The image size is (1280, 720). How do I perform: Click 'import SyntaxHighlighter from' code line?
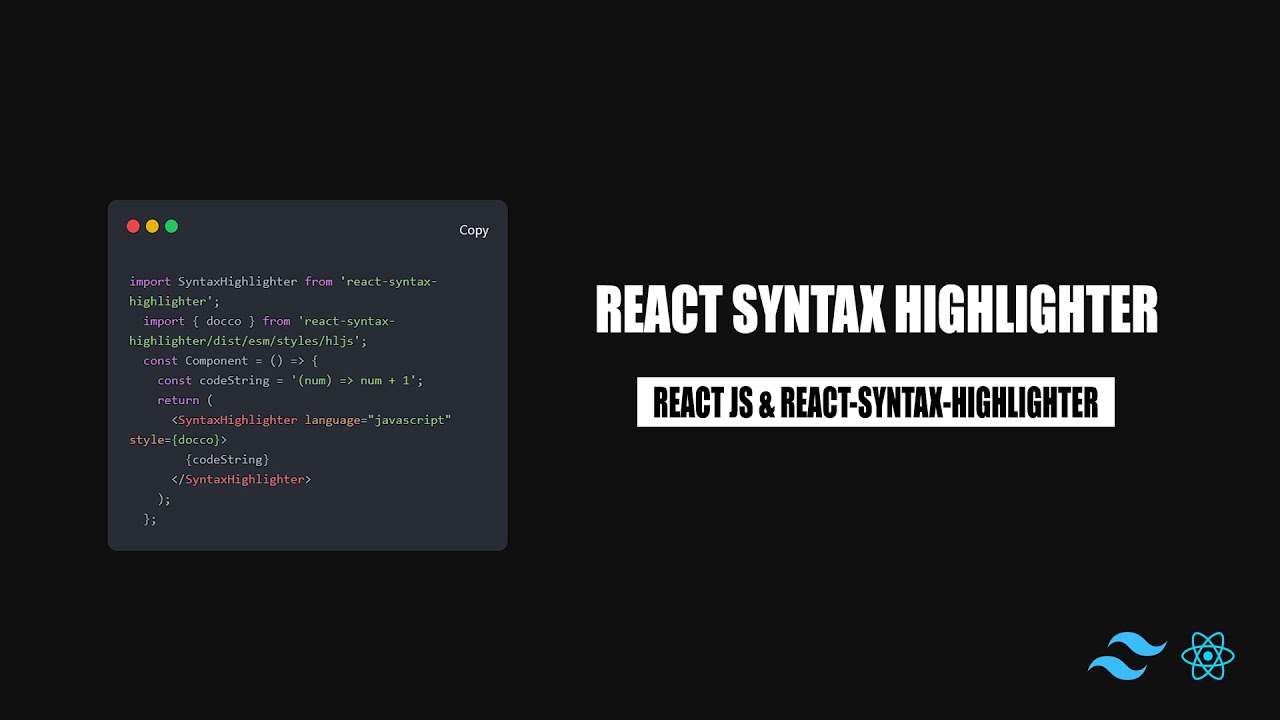click(283, 282)
